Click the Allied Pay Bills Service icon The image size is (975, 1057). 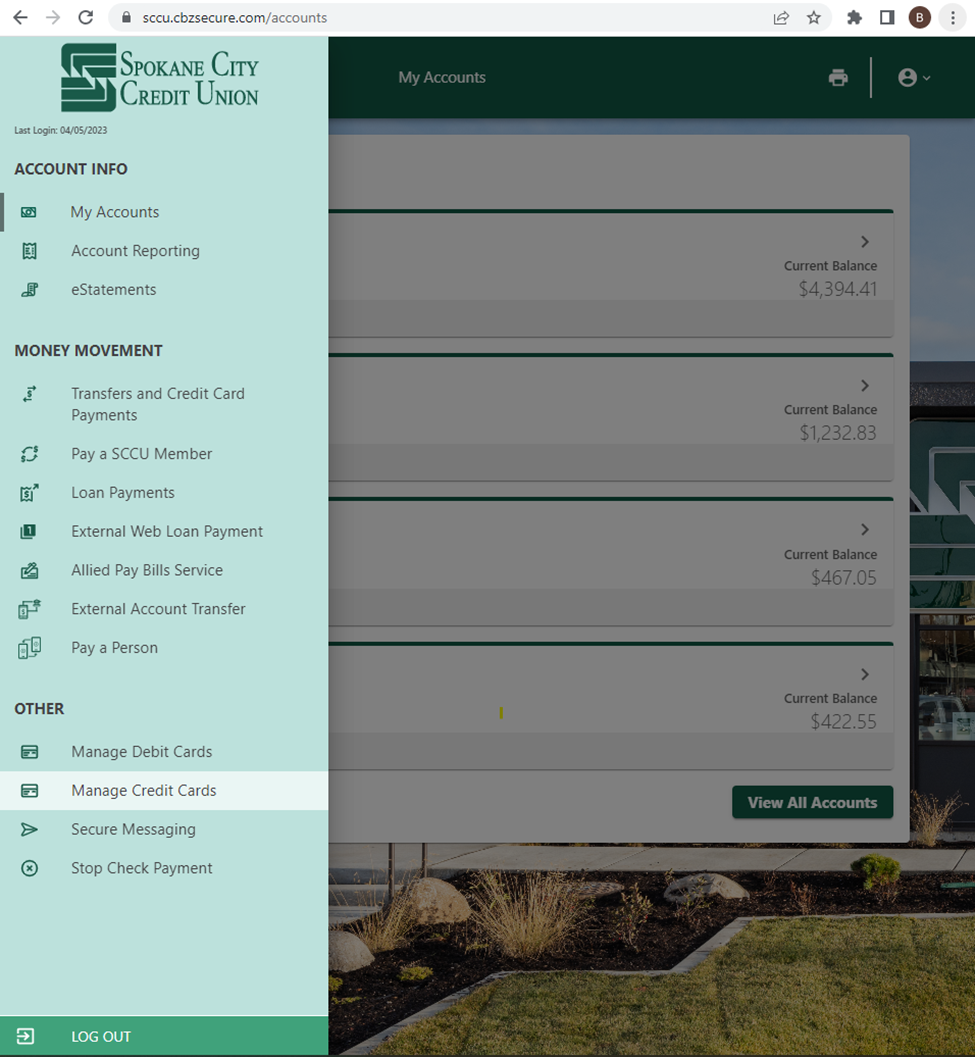pos(30,571)
